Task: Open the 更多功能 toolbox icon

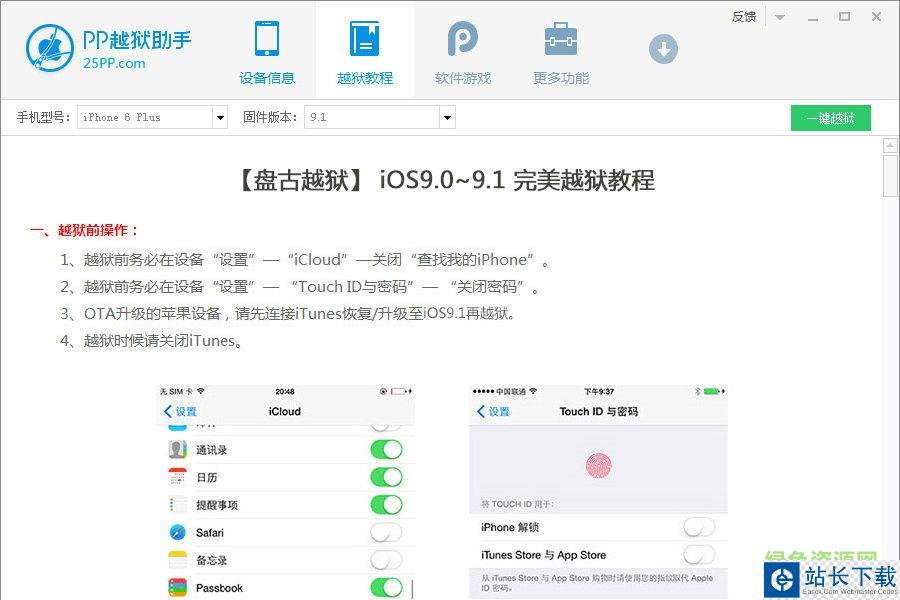Action: [561, 40]
